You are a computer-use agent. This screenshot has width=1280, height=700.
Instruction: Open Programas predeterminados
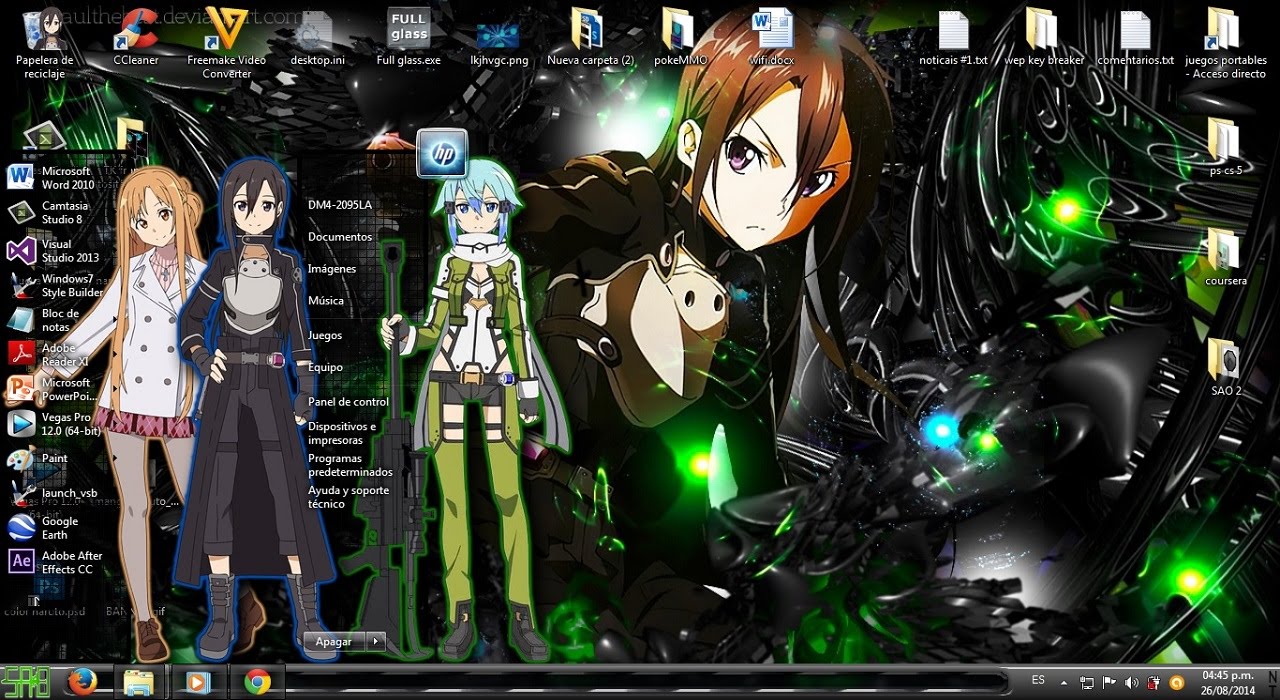point(350,465)
